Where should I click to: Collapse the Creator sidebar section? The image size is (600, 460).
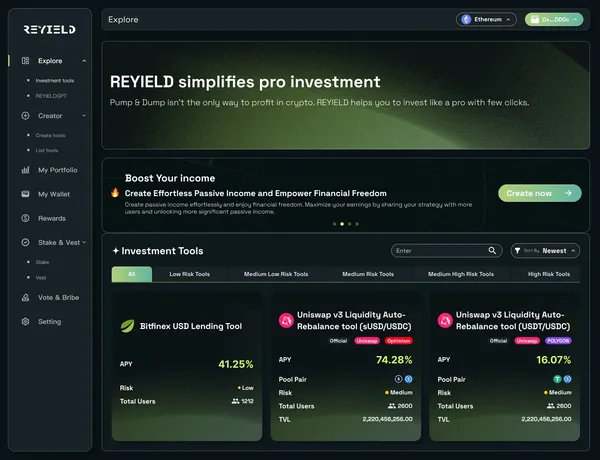(84, 116)
